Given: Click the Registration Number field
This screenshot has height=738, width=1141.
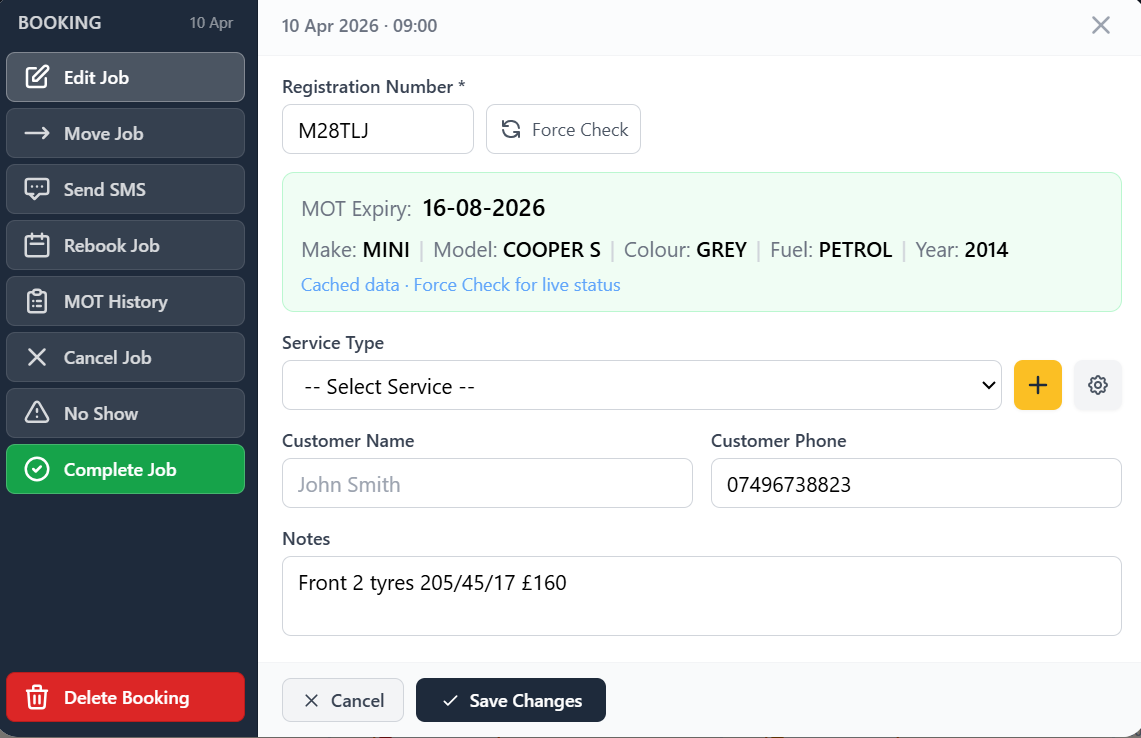Looking at the screenshot, I should 377,129.
